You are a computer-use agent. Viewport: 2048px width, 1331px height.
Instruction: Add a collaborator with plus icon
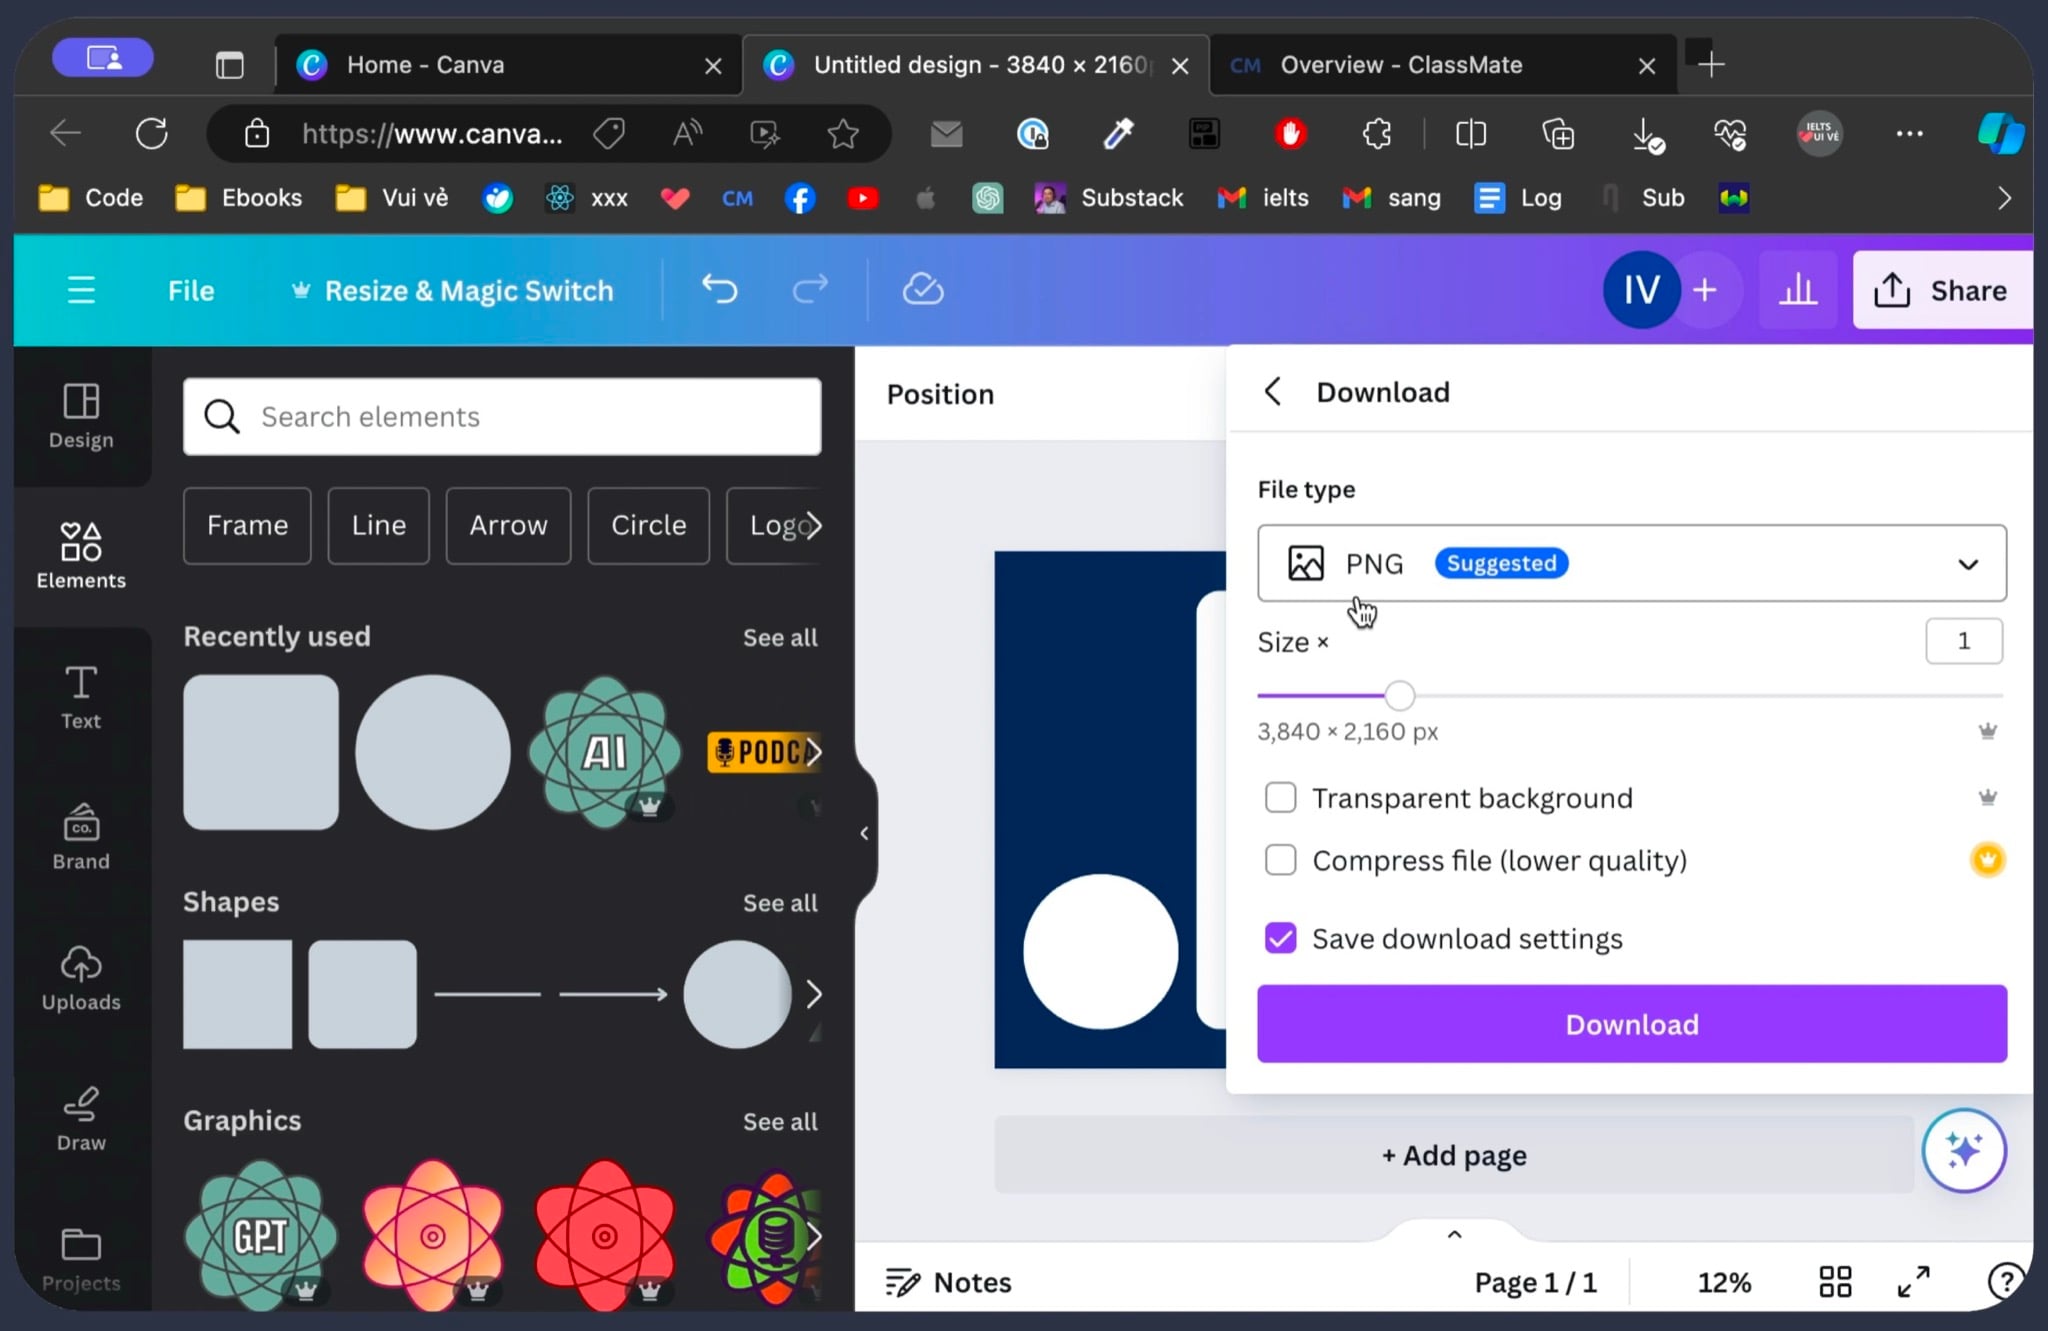1705,291
